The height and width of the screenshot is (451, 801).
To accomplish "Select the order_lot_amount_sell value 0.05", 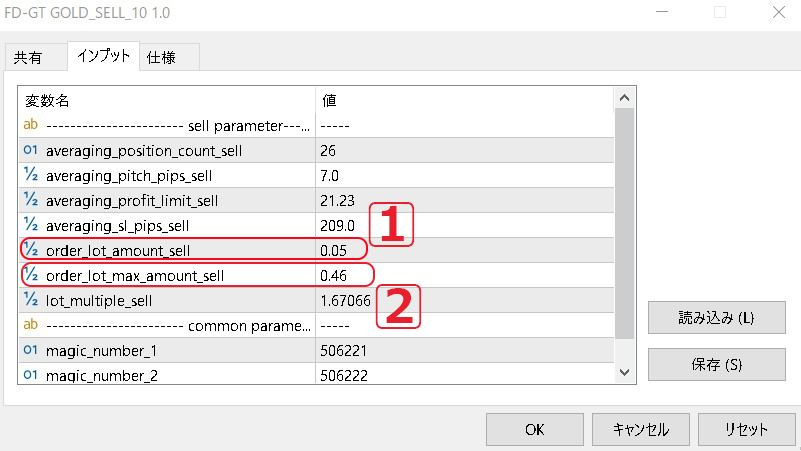I will coord(335,250).
